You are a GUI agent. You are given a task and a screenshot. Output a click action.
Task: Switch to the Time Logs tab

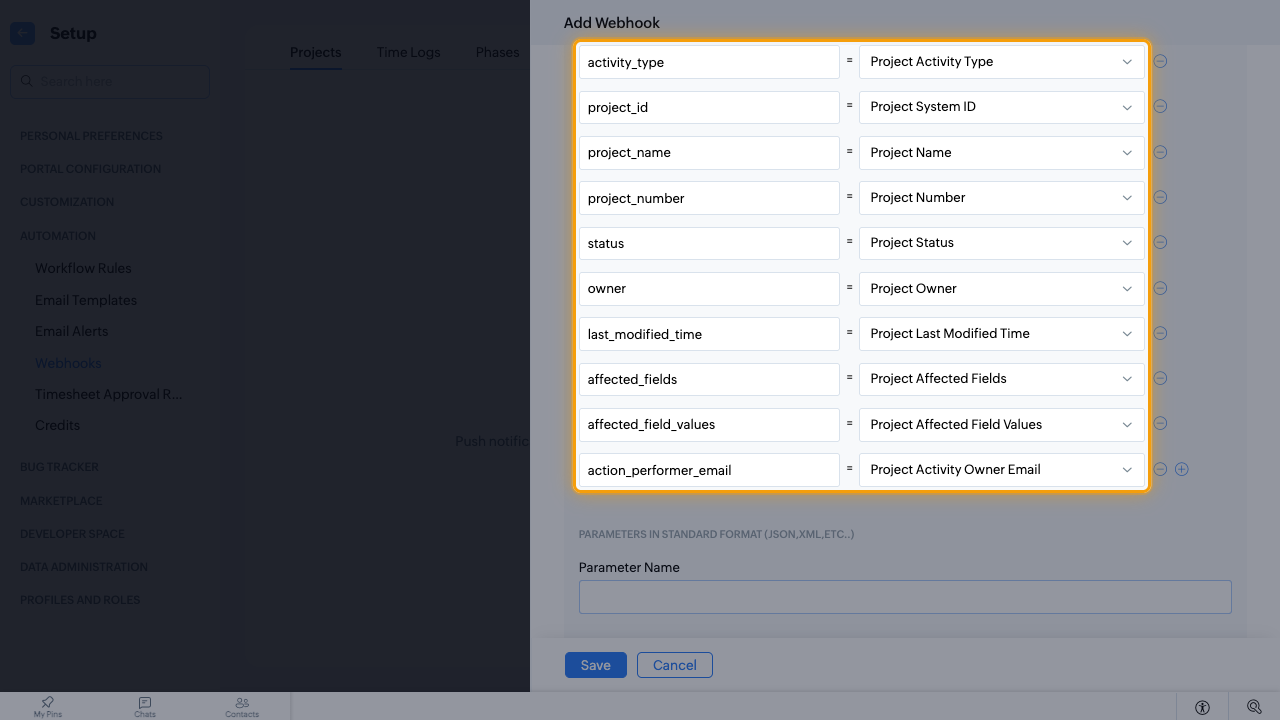click(x=408, y=52)
